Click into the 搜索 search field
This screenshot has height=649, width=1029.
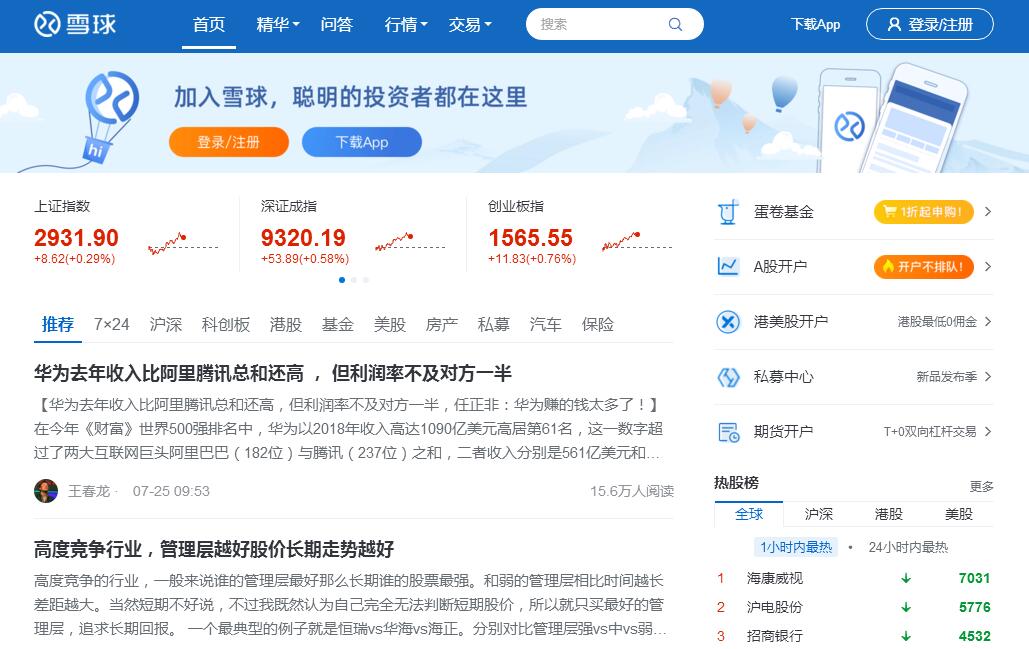[x=600, y=25]
